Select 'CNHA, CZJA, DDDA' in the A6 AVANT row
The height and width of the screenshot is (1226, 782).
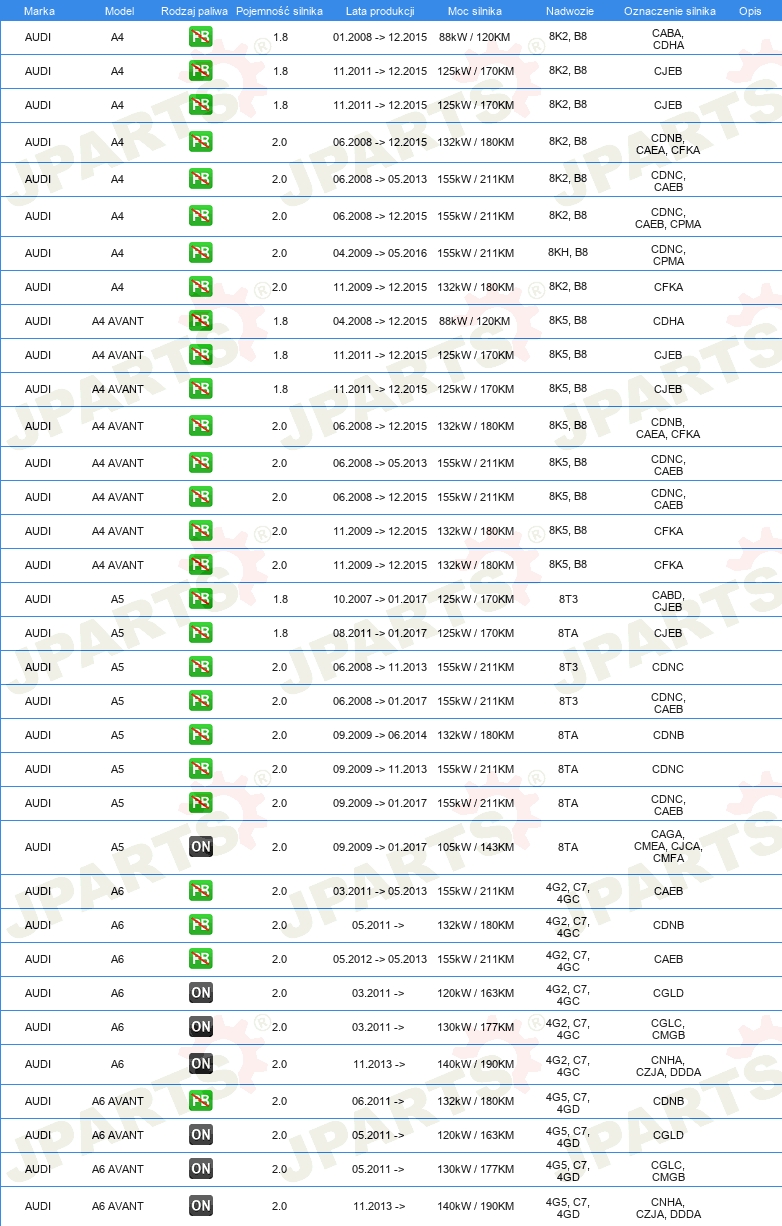(x=668, y=1208)
